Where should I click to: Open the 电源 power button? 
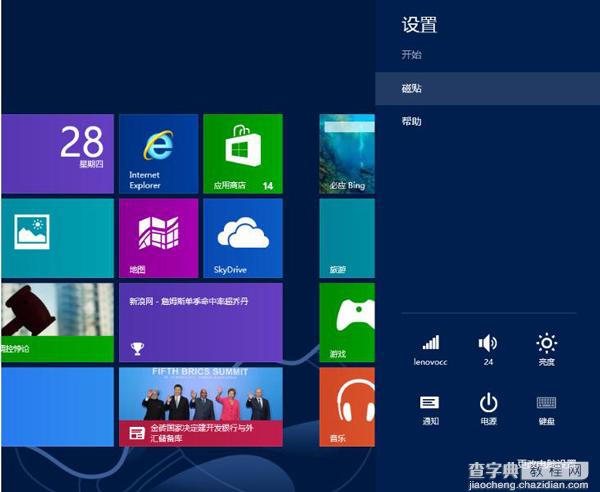488,410
